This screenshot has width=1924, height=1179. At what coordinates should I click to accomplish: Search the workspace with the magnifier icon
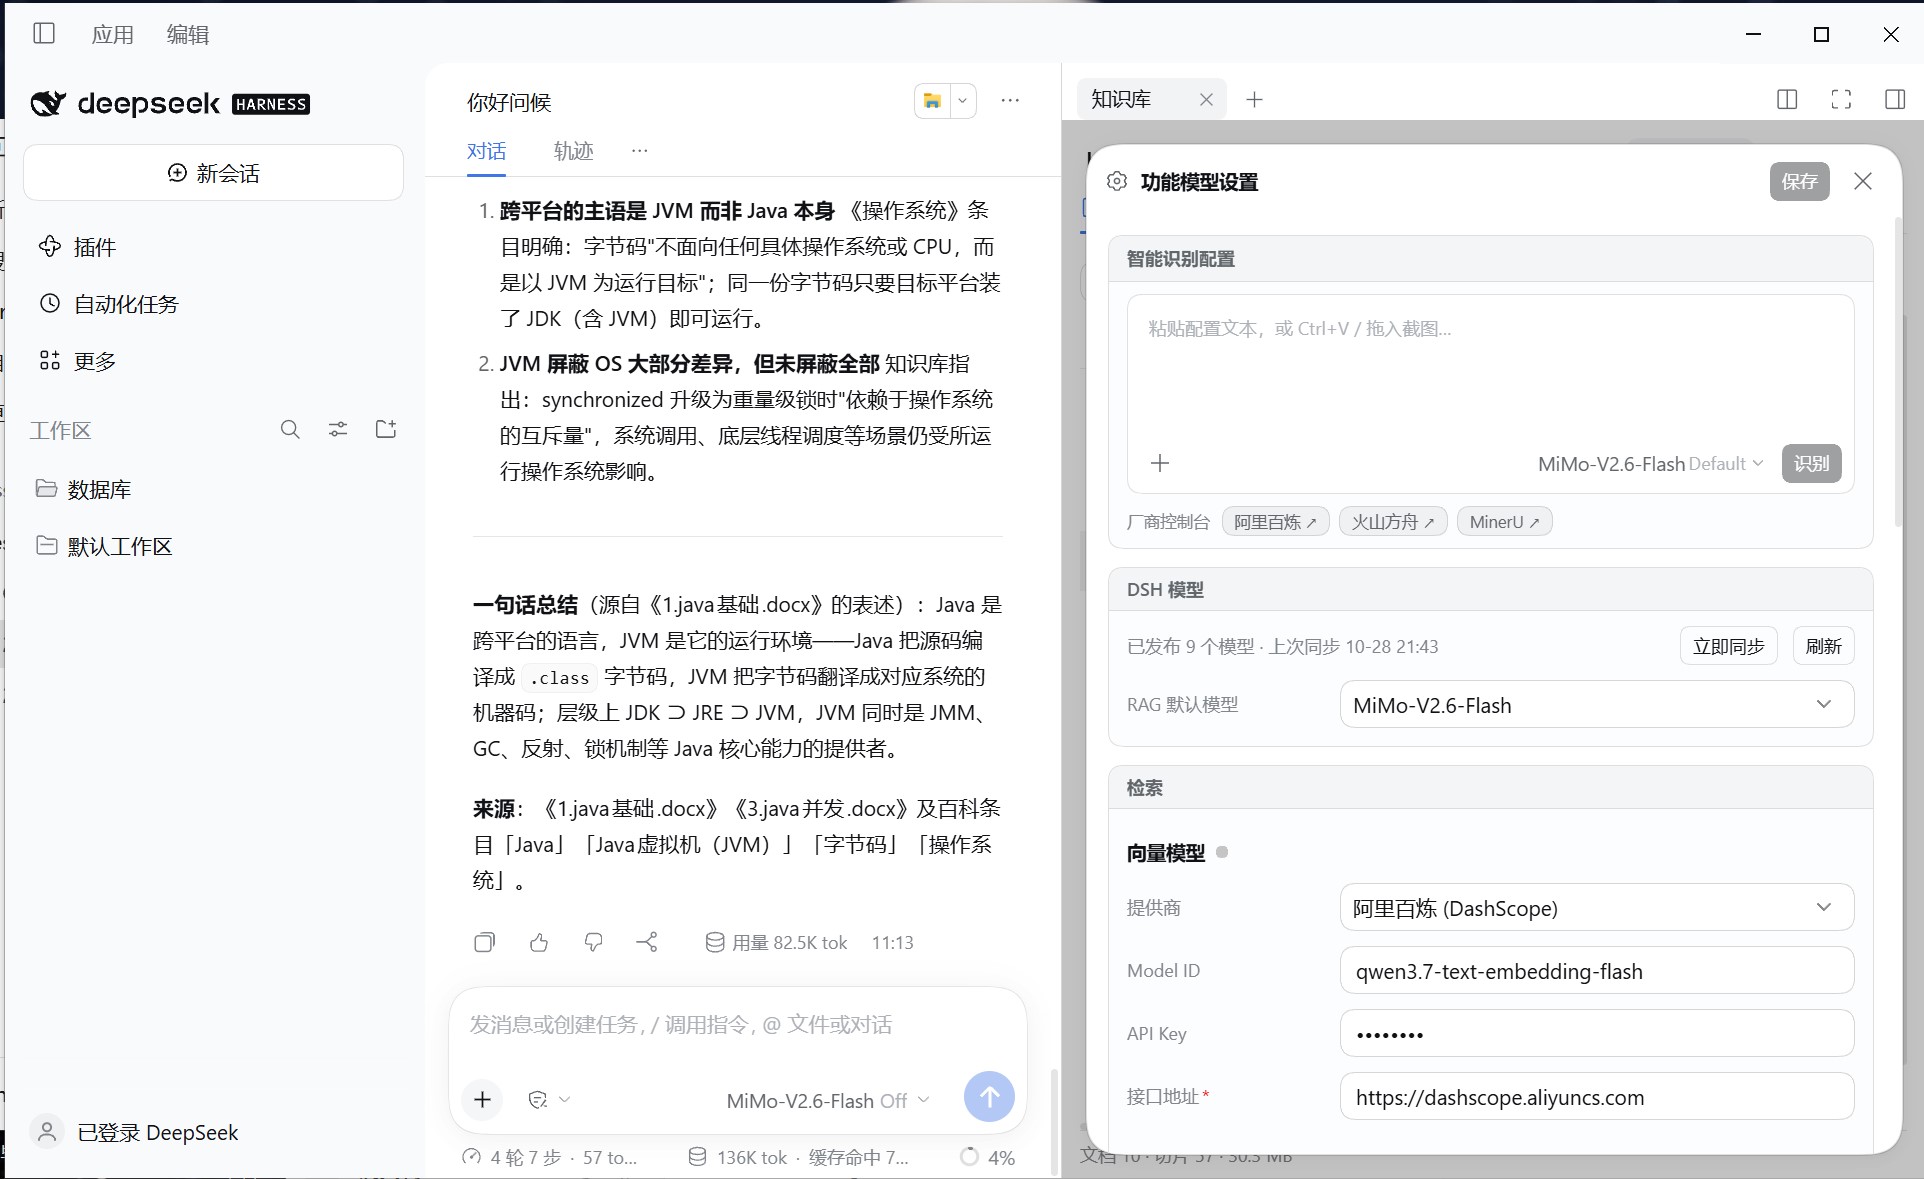(x=290, y=430)
